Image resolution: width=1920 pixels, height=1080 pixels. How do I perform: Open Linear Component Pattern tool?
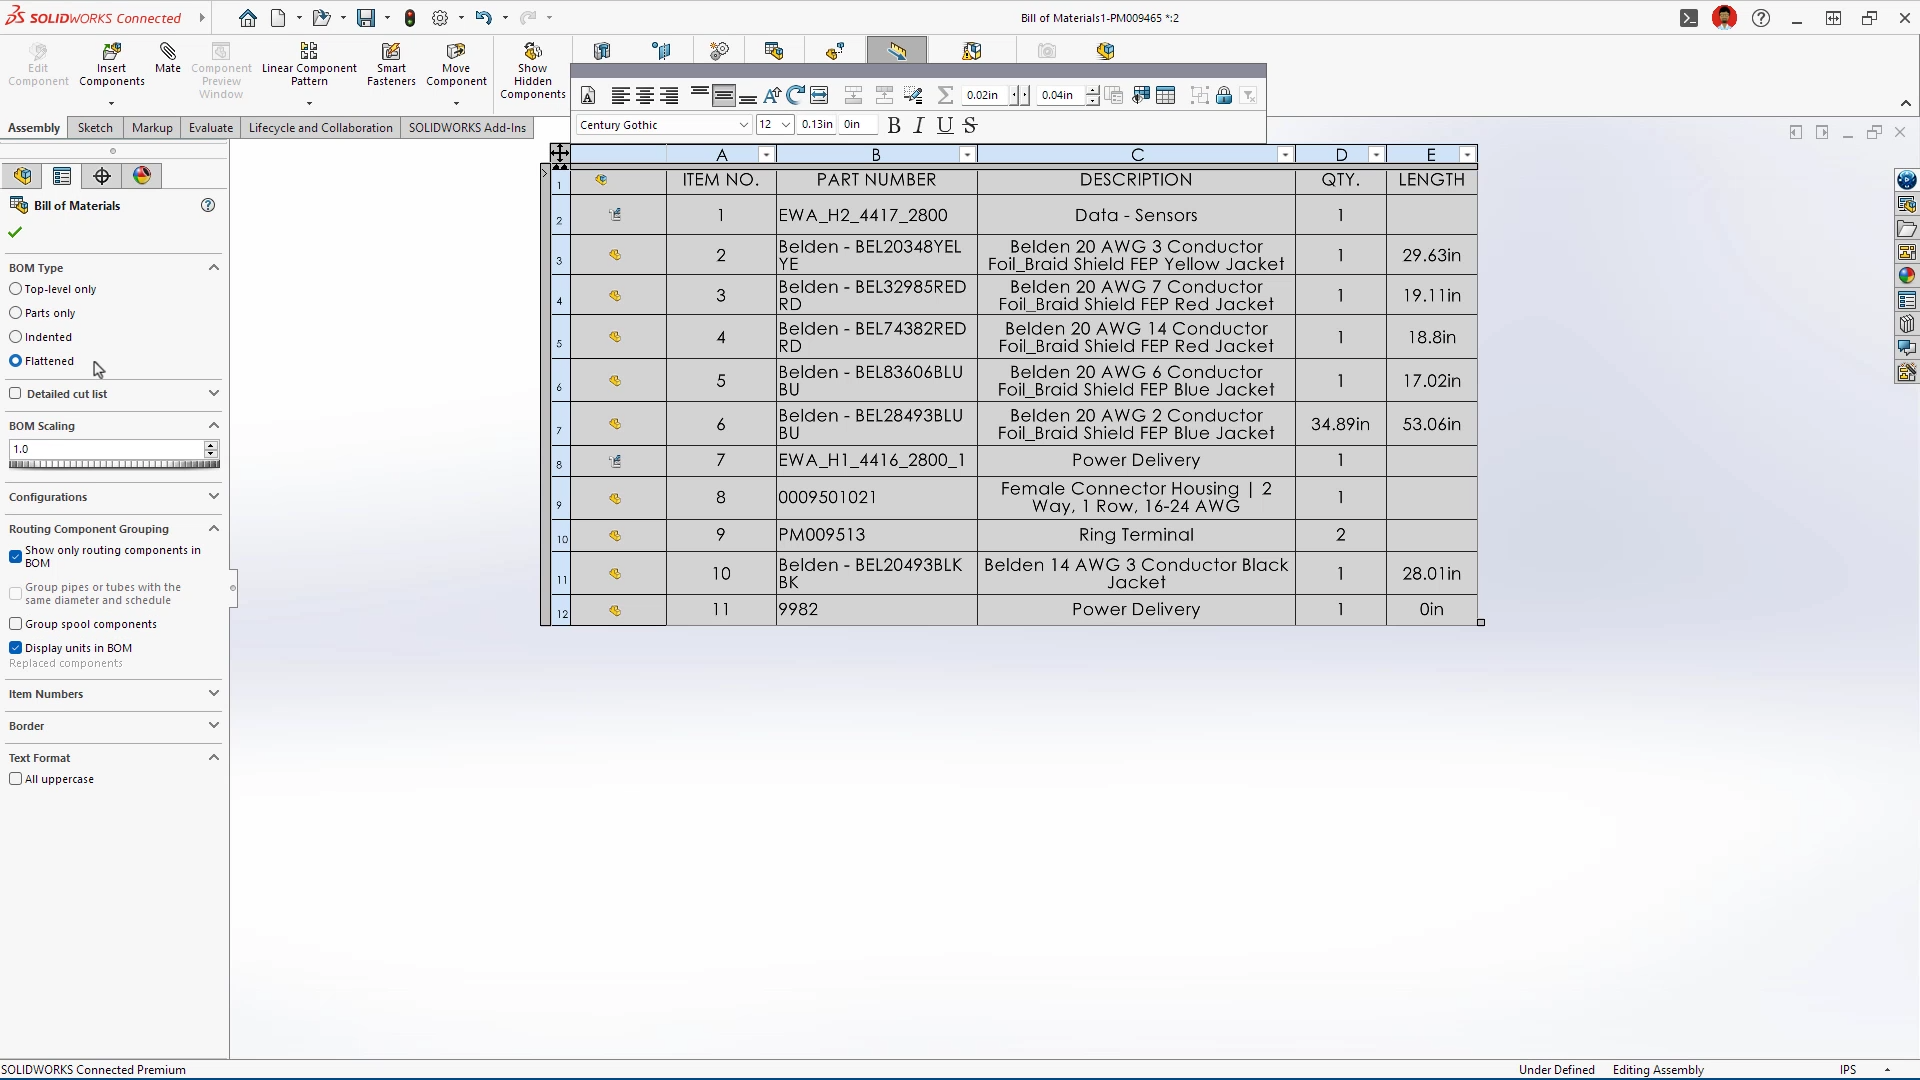309,64
